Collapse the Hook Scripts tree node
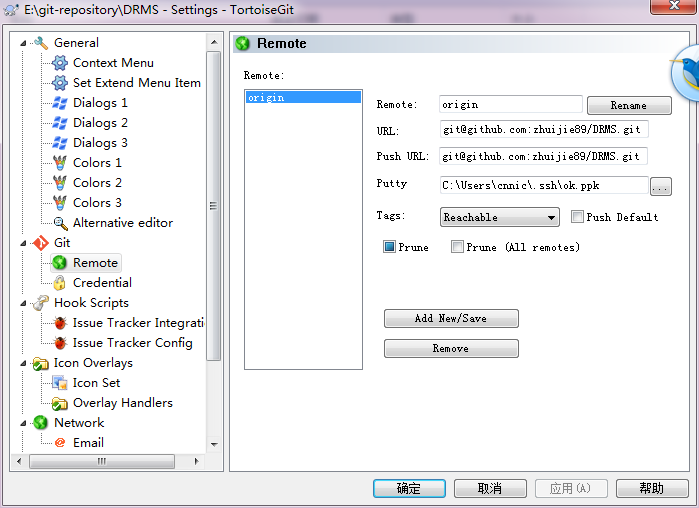Screen dimensions: 699x508 point(23,303)
